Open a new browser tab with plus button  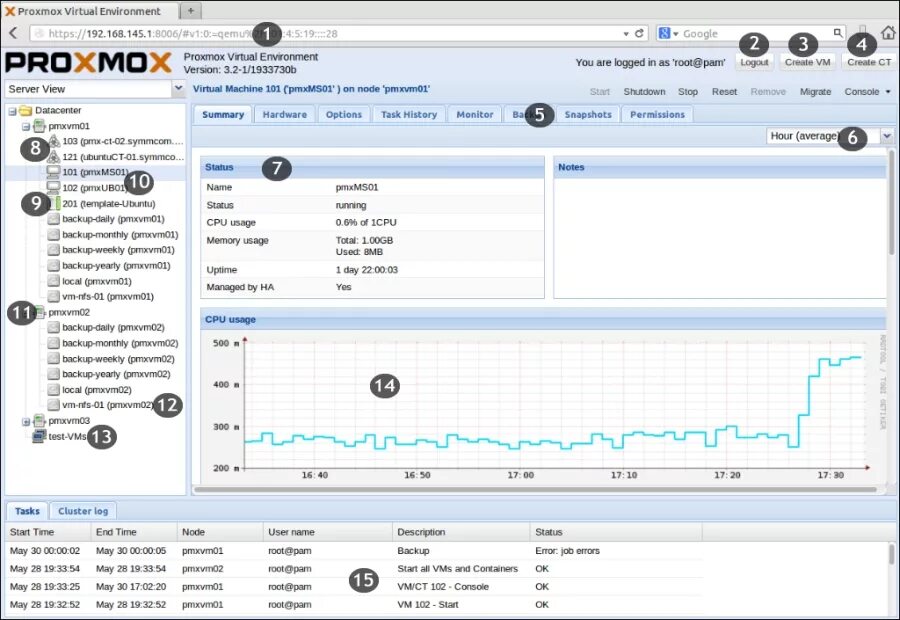click(x=191, y=10)
